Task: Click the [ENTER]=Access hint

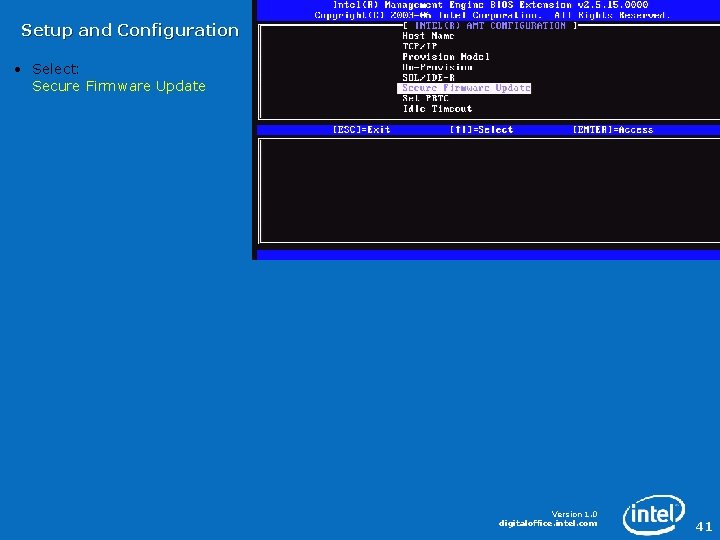Action: tap(613, 130)
